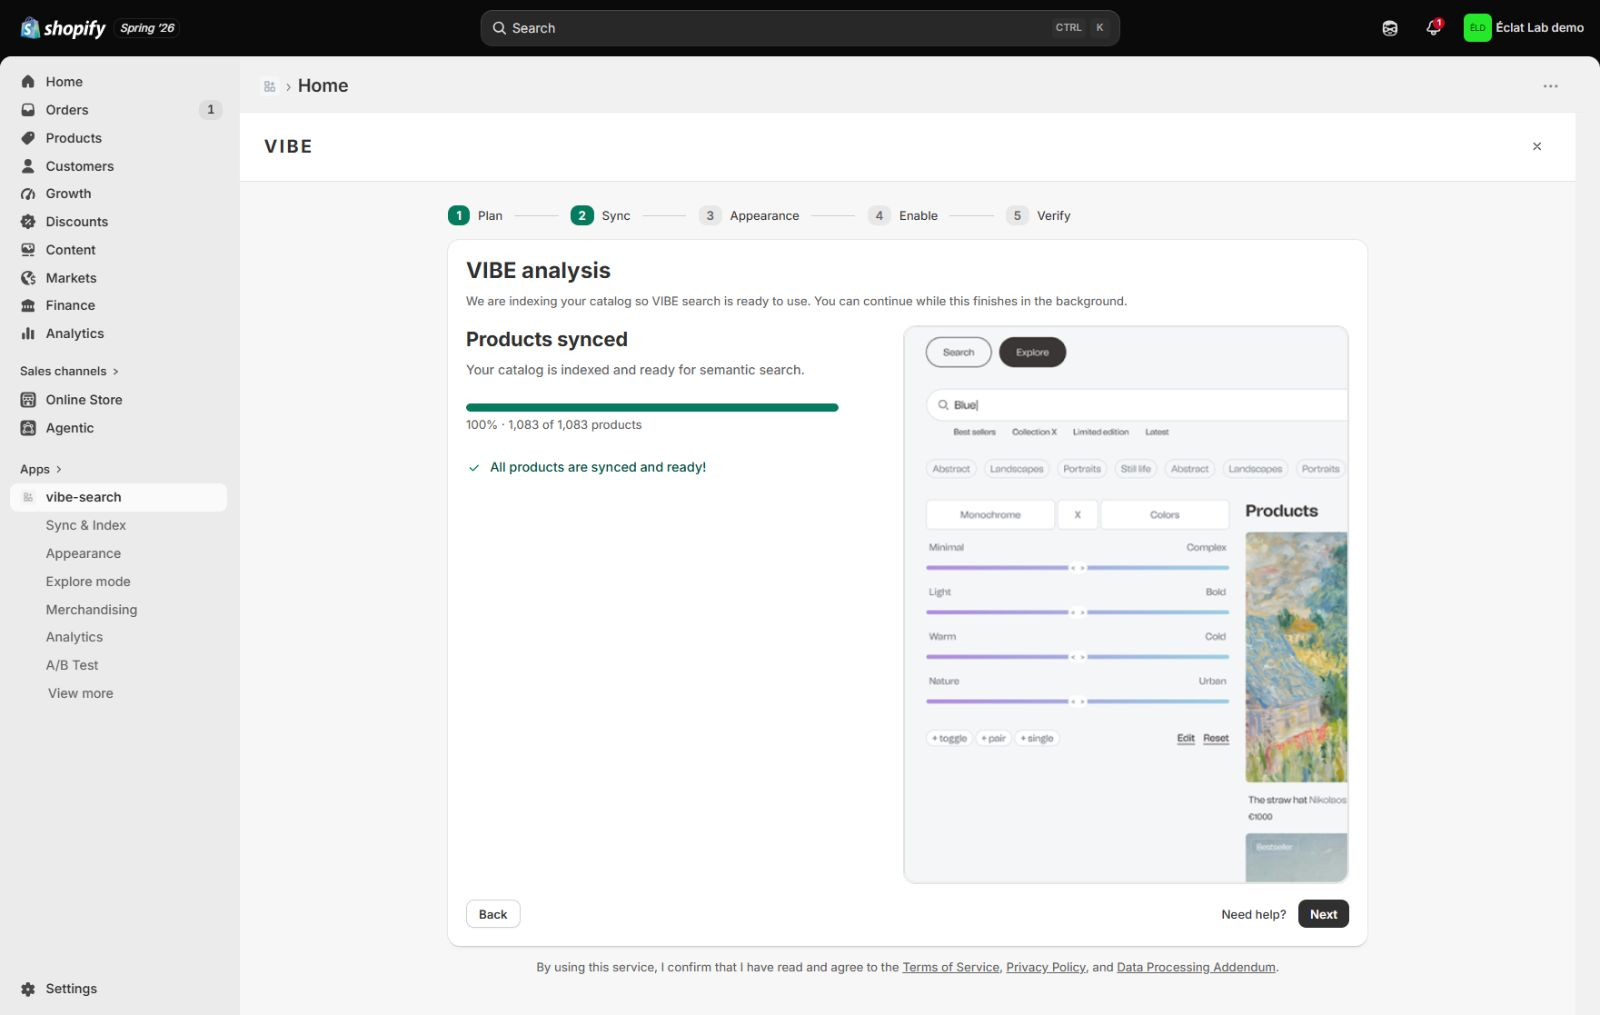Image resolution: width=1600 pixels, height=1015 pixels.
Task: Open the Data Processing Addendum link
Action: (x=1196, y=967)
